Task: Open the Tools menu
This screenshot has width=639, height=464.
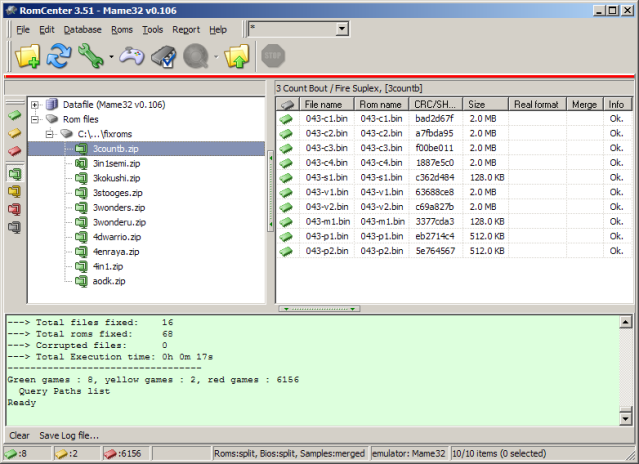Action: pos(152,30)
